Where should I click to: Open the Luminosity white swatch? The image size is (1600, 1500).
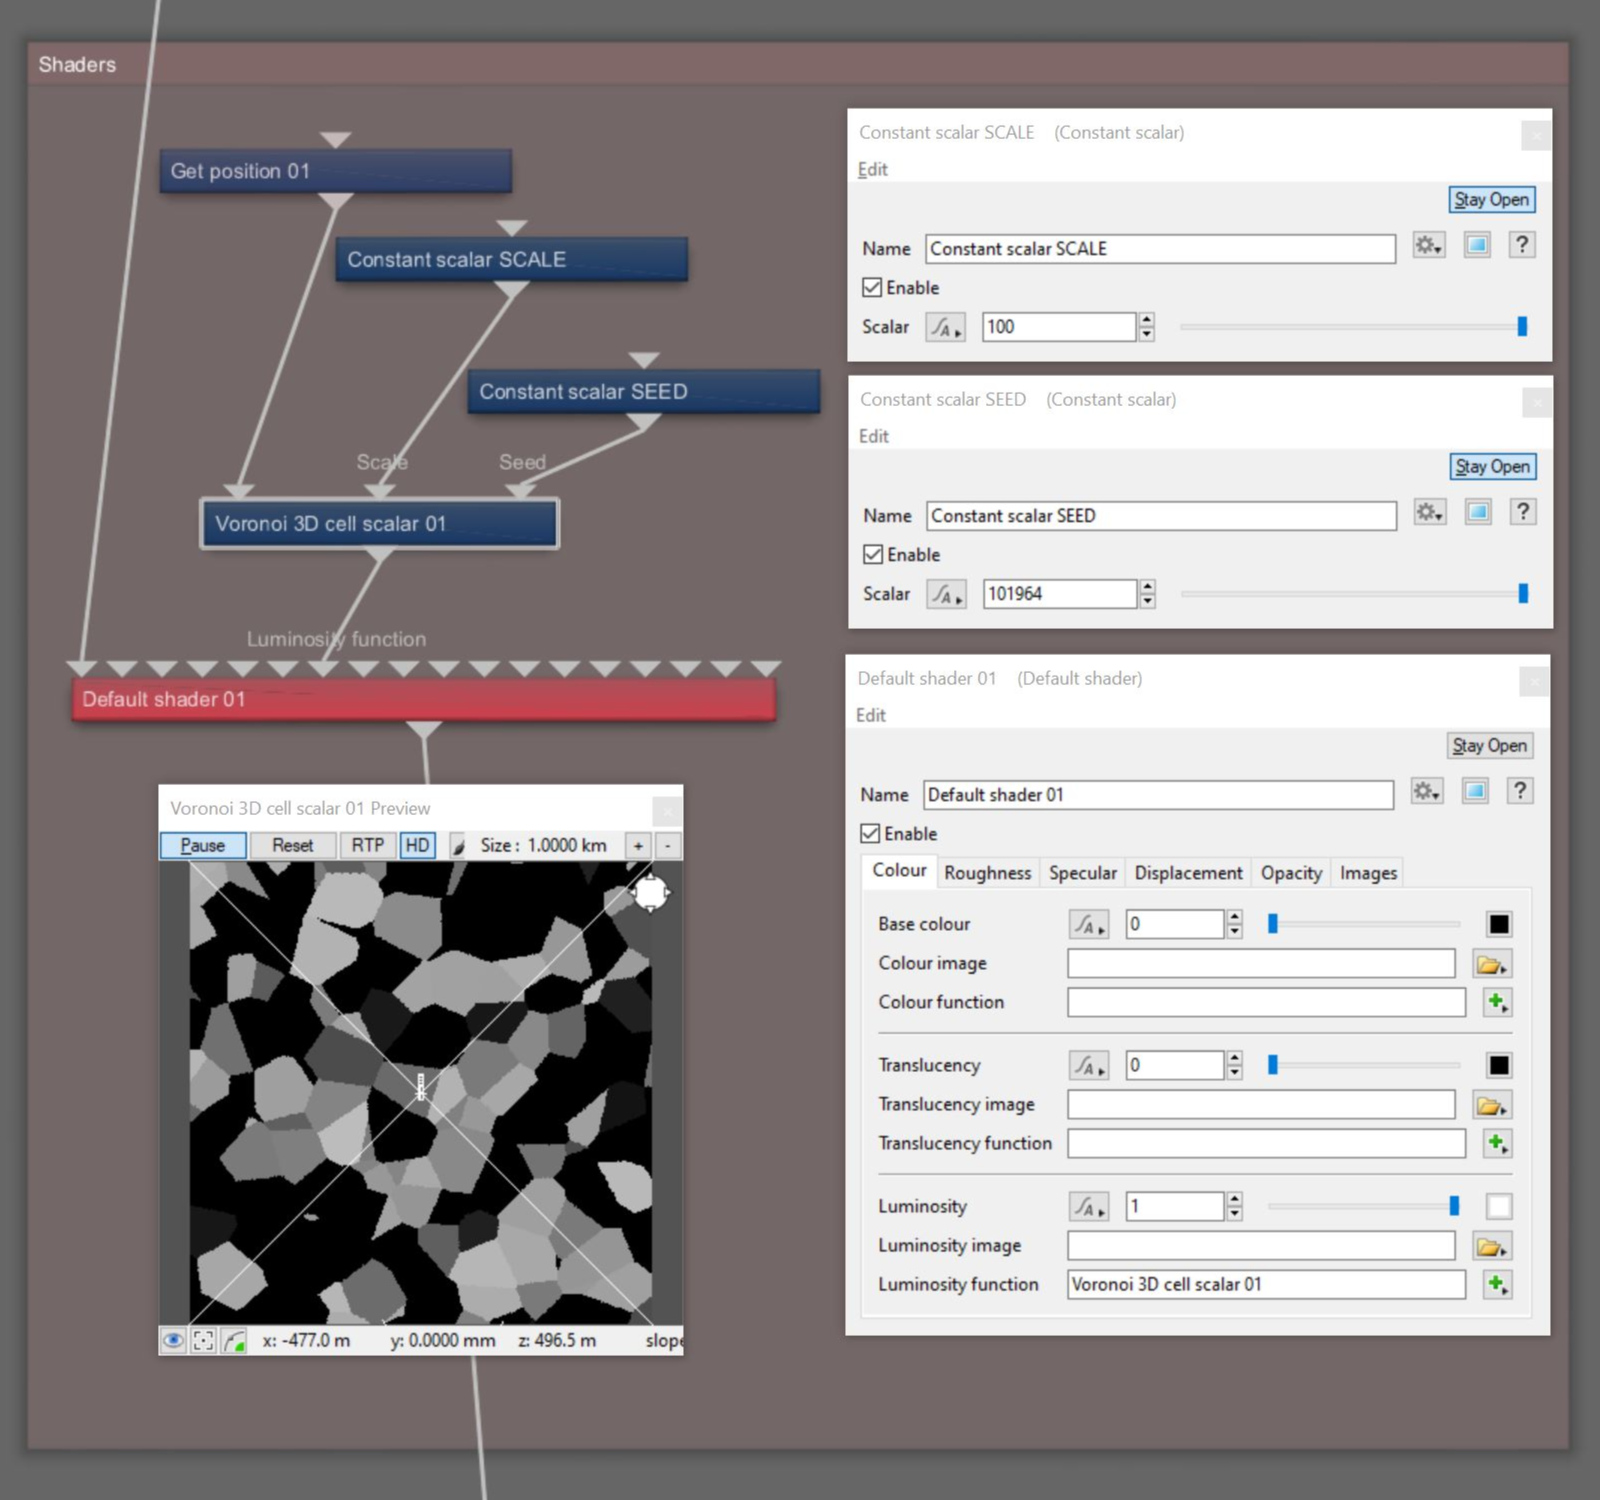(1498, 1206)
